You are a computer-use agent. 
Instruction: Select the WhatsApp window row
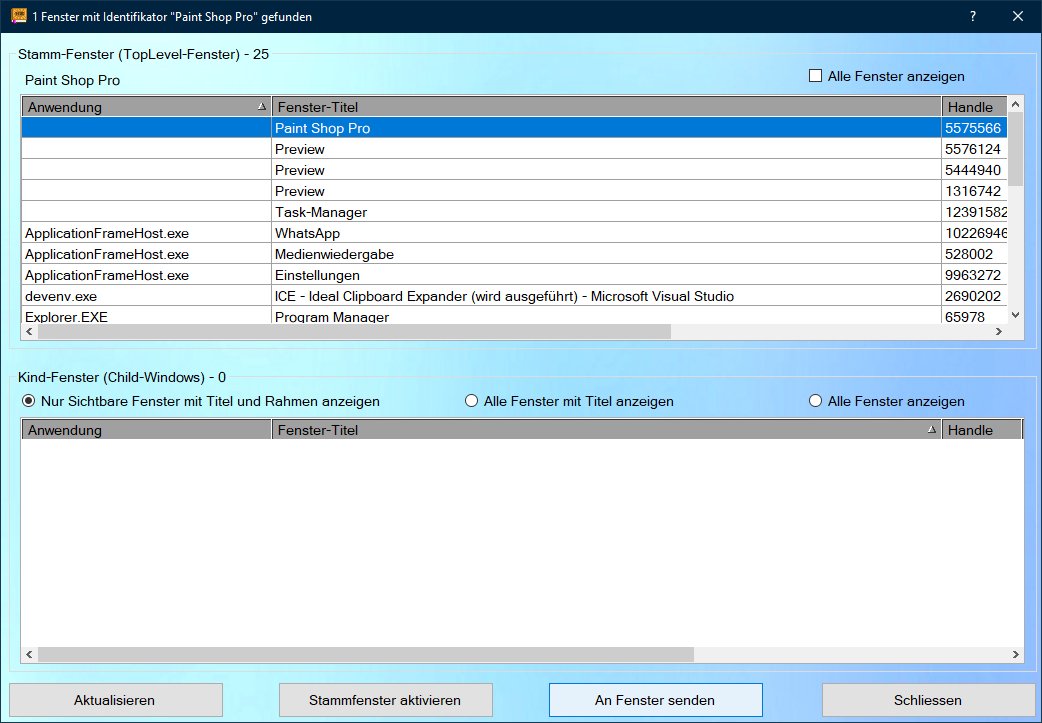tap(514, 233)
